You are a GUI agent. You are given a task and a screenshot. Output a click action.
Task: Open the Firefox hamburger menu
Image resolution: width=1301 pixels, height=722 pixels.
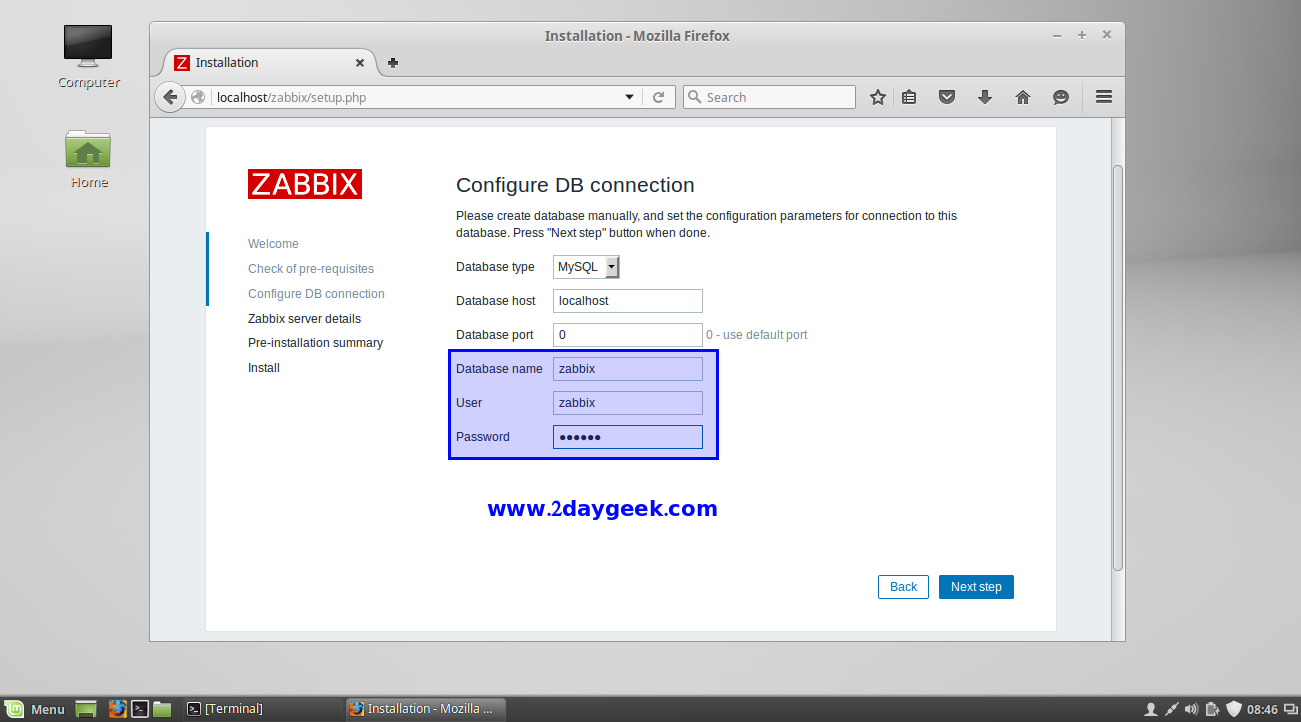coord(1104,97)
